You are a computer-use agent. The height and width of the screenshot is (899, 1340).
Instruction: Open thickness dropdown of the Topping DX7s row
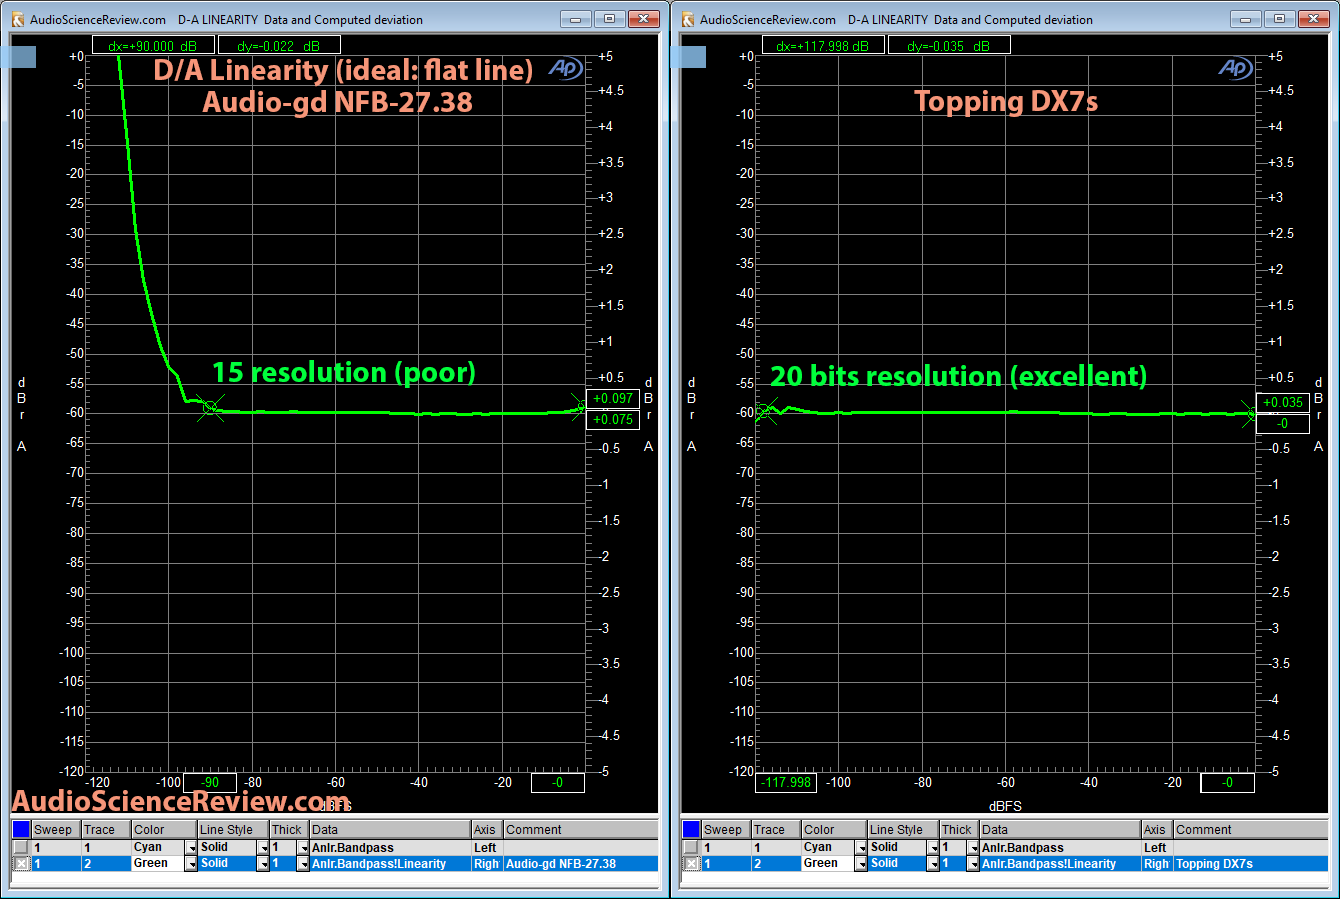pyautogui.click(x=973, y=864)
